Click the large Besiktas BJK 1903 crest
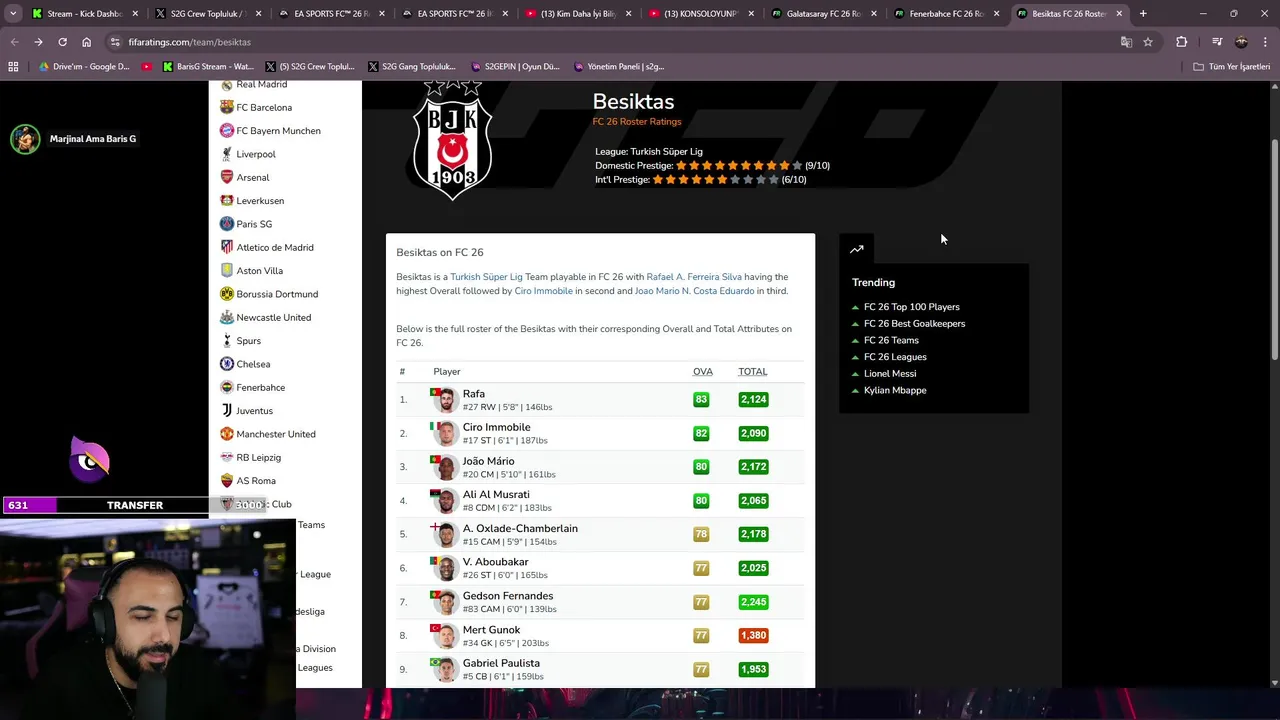 pos(453,141)
